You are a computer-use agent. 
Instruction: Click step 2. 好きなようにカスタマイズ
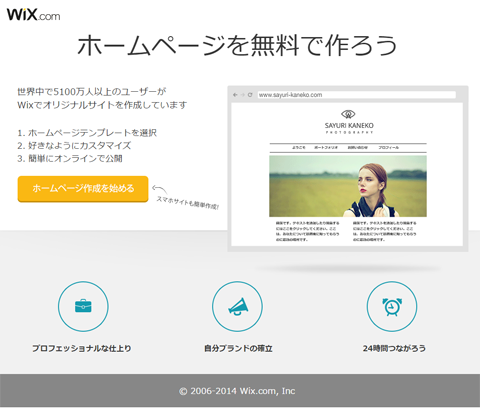click(x=74, y=146)
